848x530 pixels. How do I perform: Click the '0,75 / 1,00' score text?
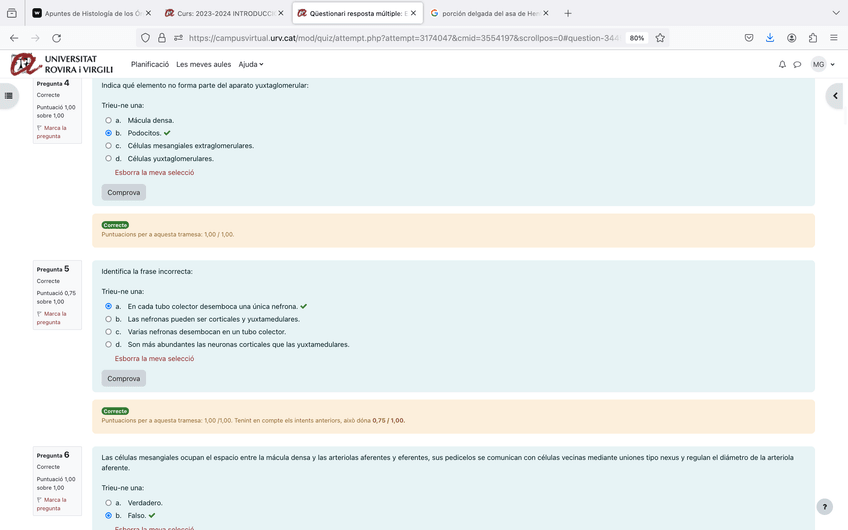pyautogui.click(x=388, y=420)
